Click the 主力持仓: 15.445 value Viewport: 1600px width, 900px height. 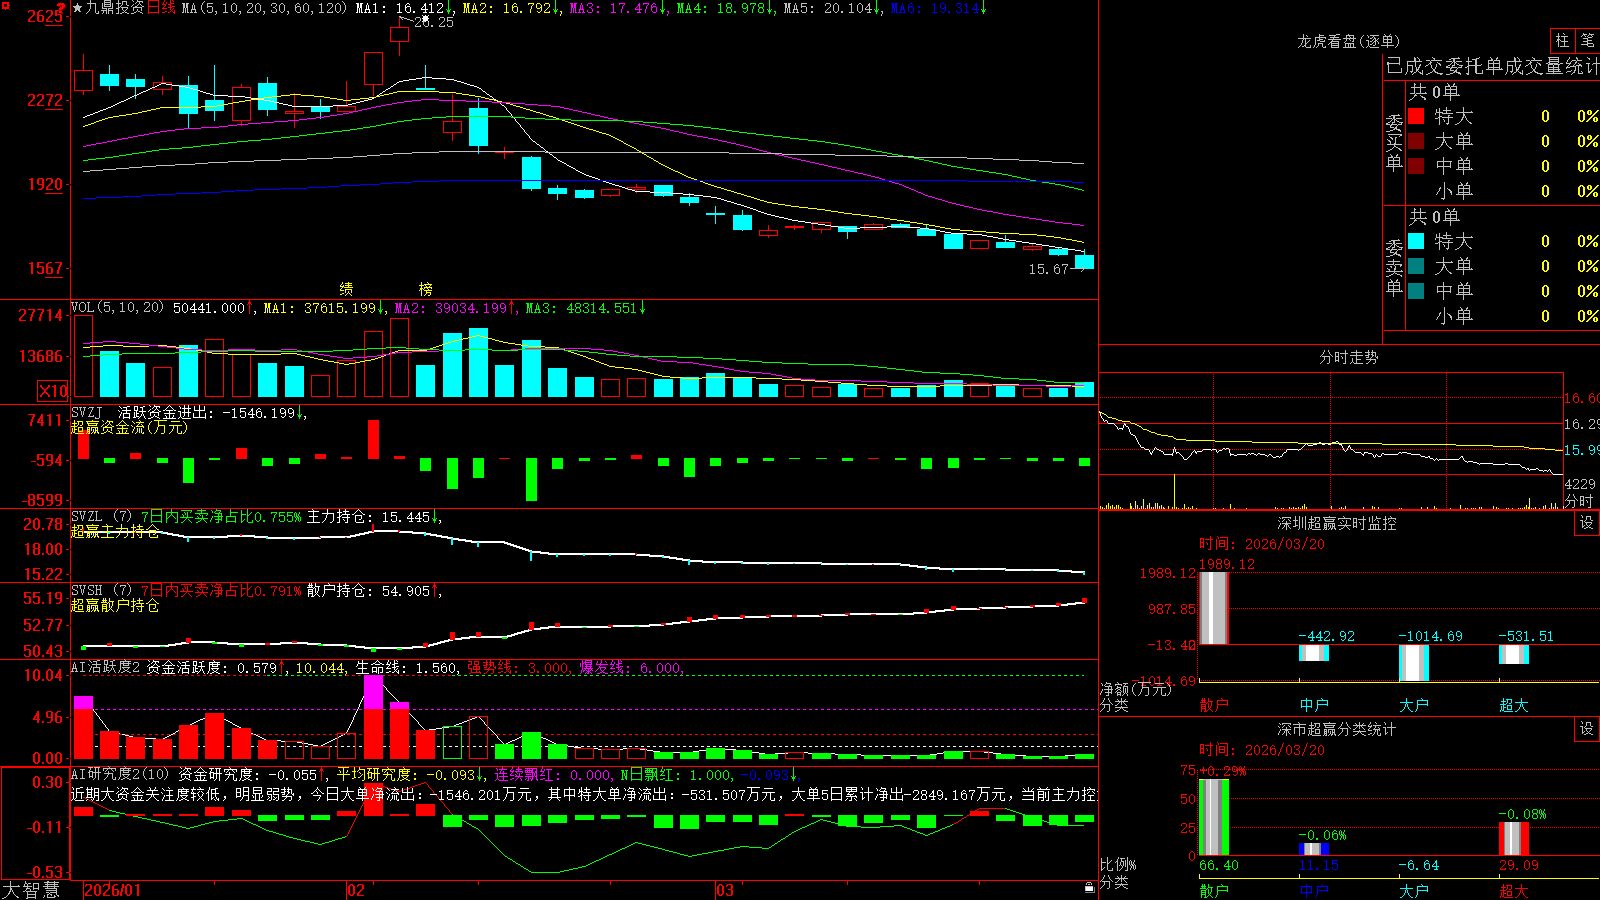[369, 516]
